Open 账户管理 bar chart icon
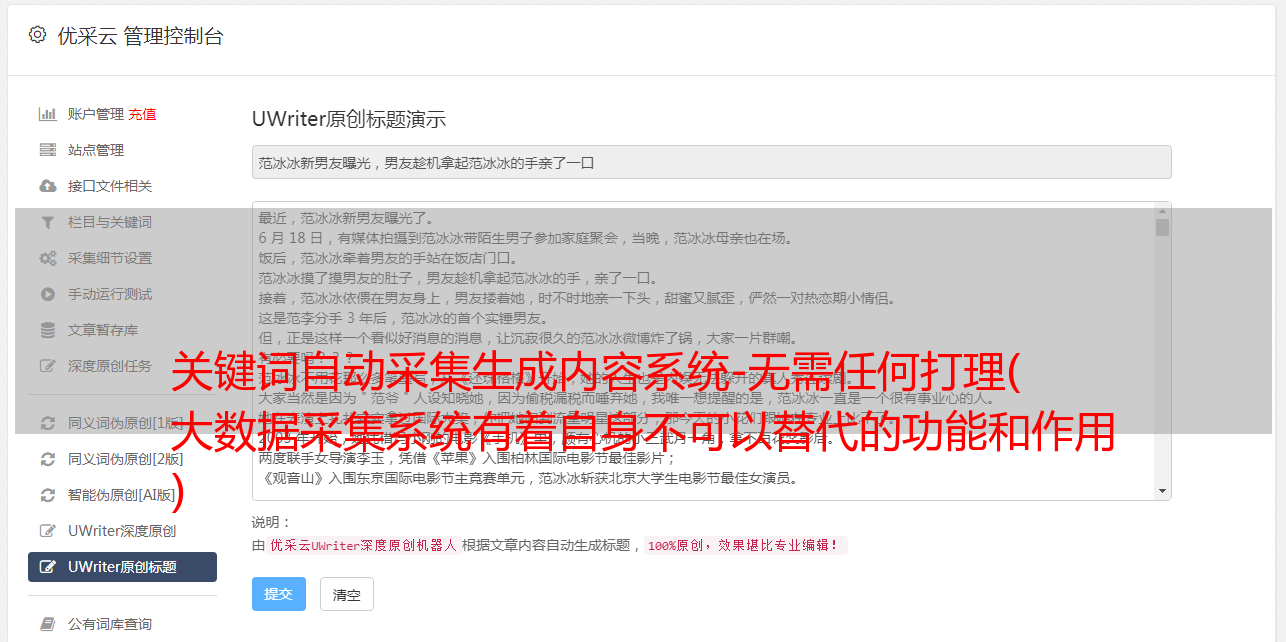Screen dimensions: 1286x642 47,114
